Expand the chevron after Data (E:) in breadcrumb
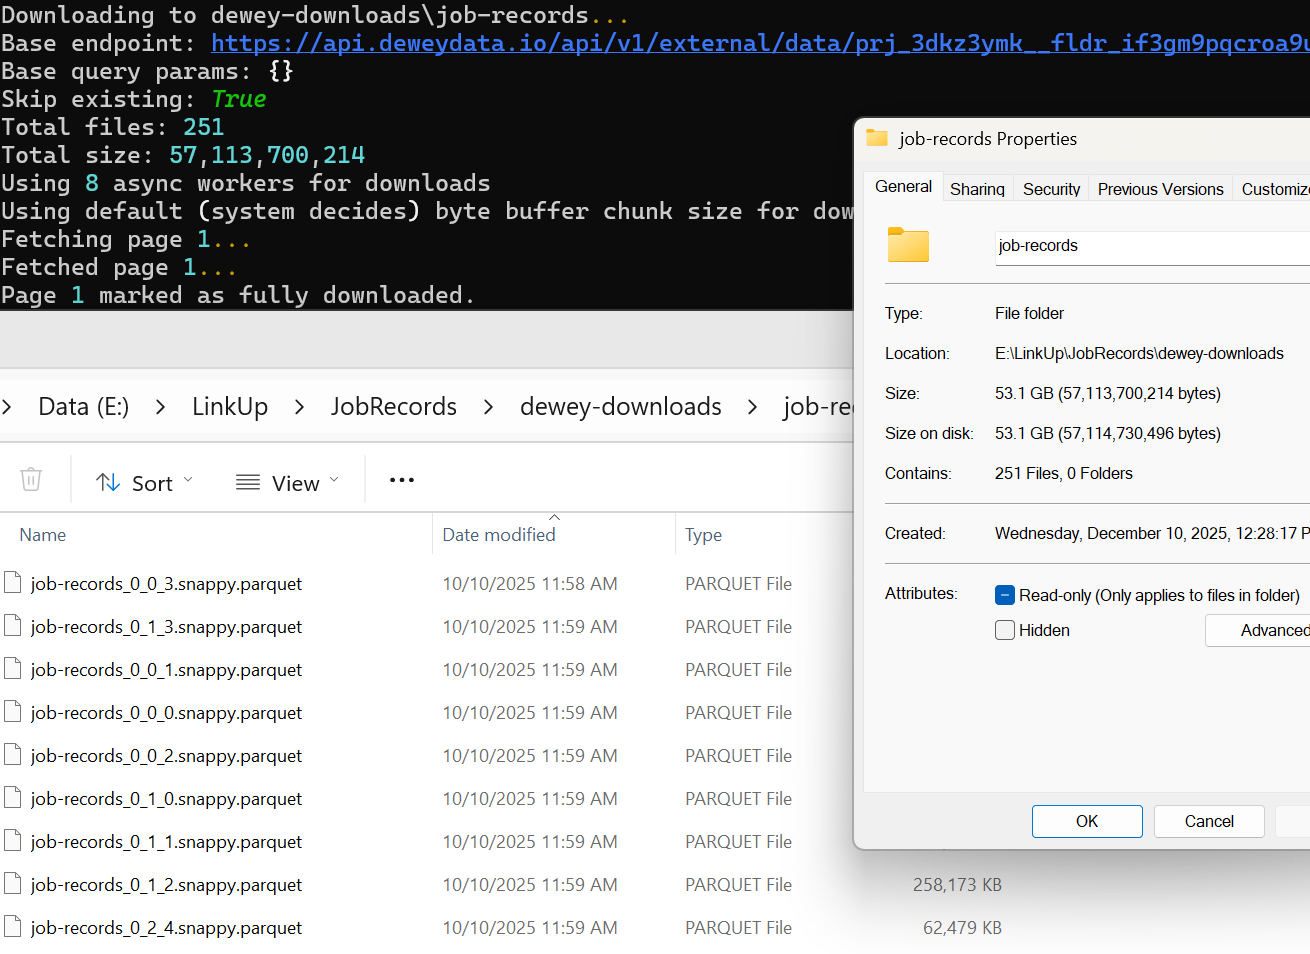 click(x=160, y=407)
